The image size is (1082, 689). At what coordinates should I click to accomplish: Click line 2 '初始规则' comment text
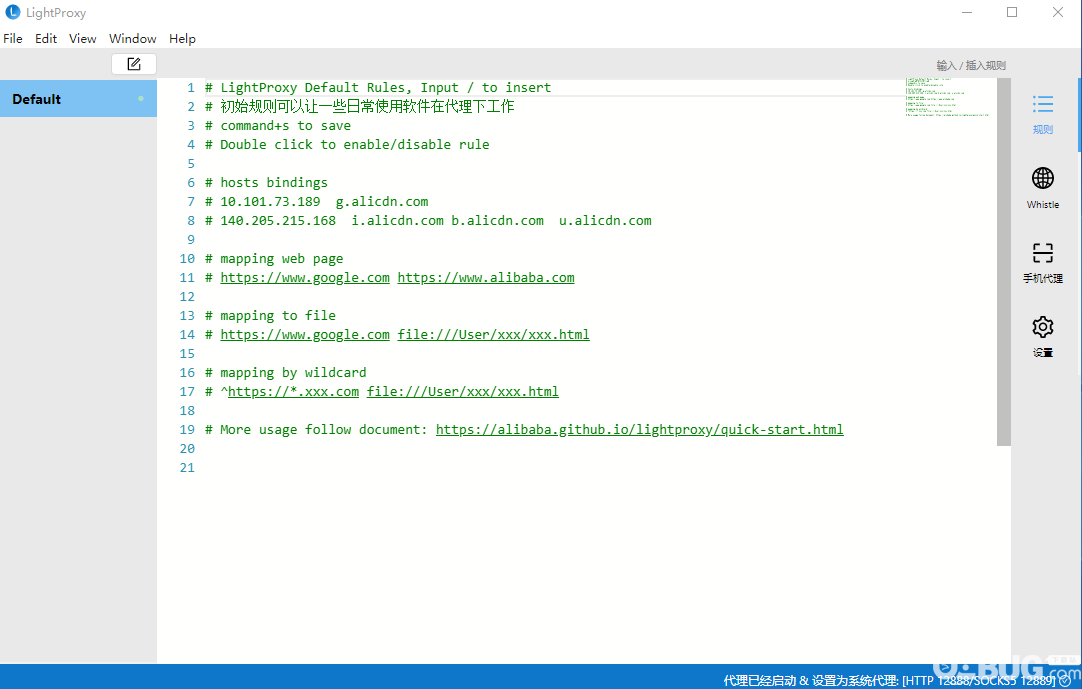point(360,106)
